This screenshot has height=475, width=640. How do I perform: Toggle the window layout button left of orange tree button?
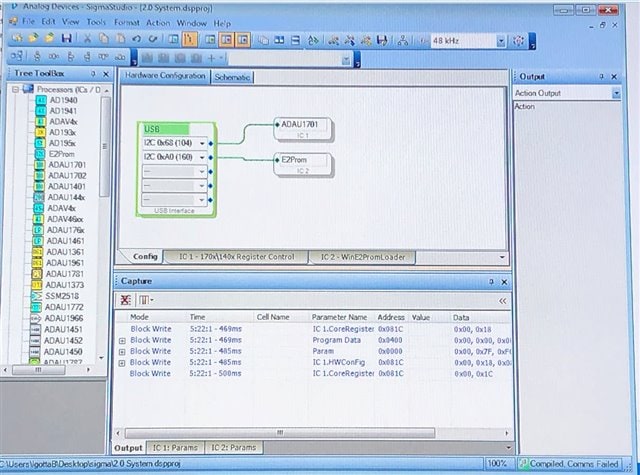coord(173,40)
